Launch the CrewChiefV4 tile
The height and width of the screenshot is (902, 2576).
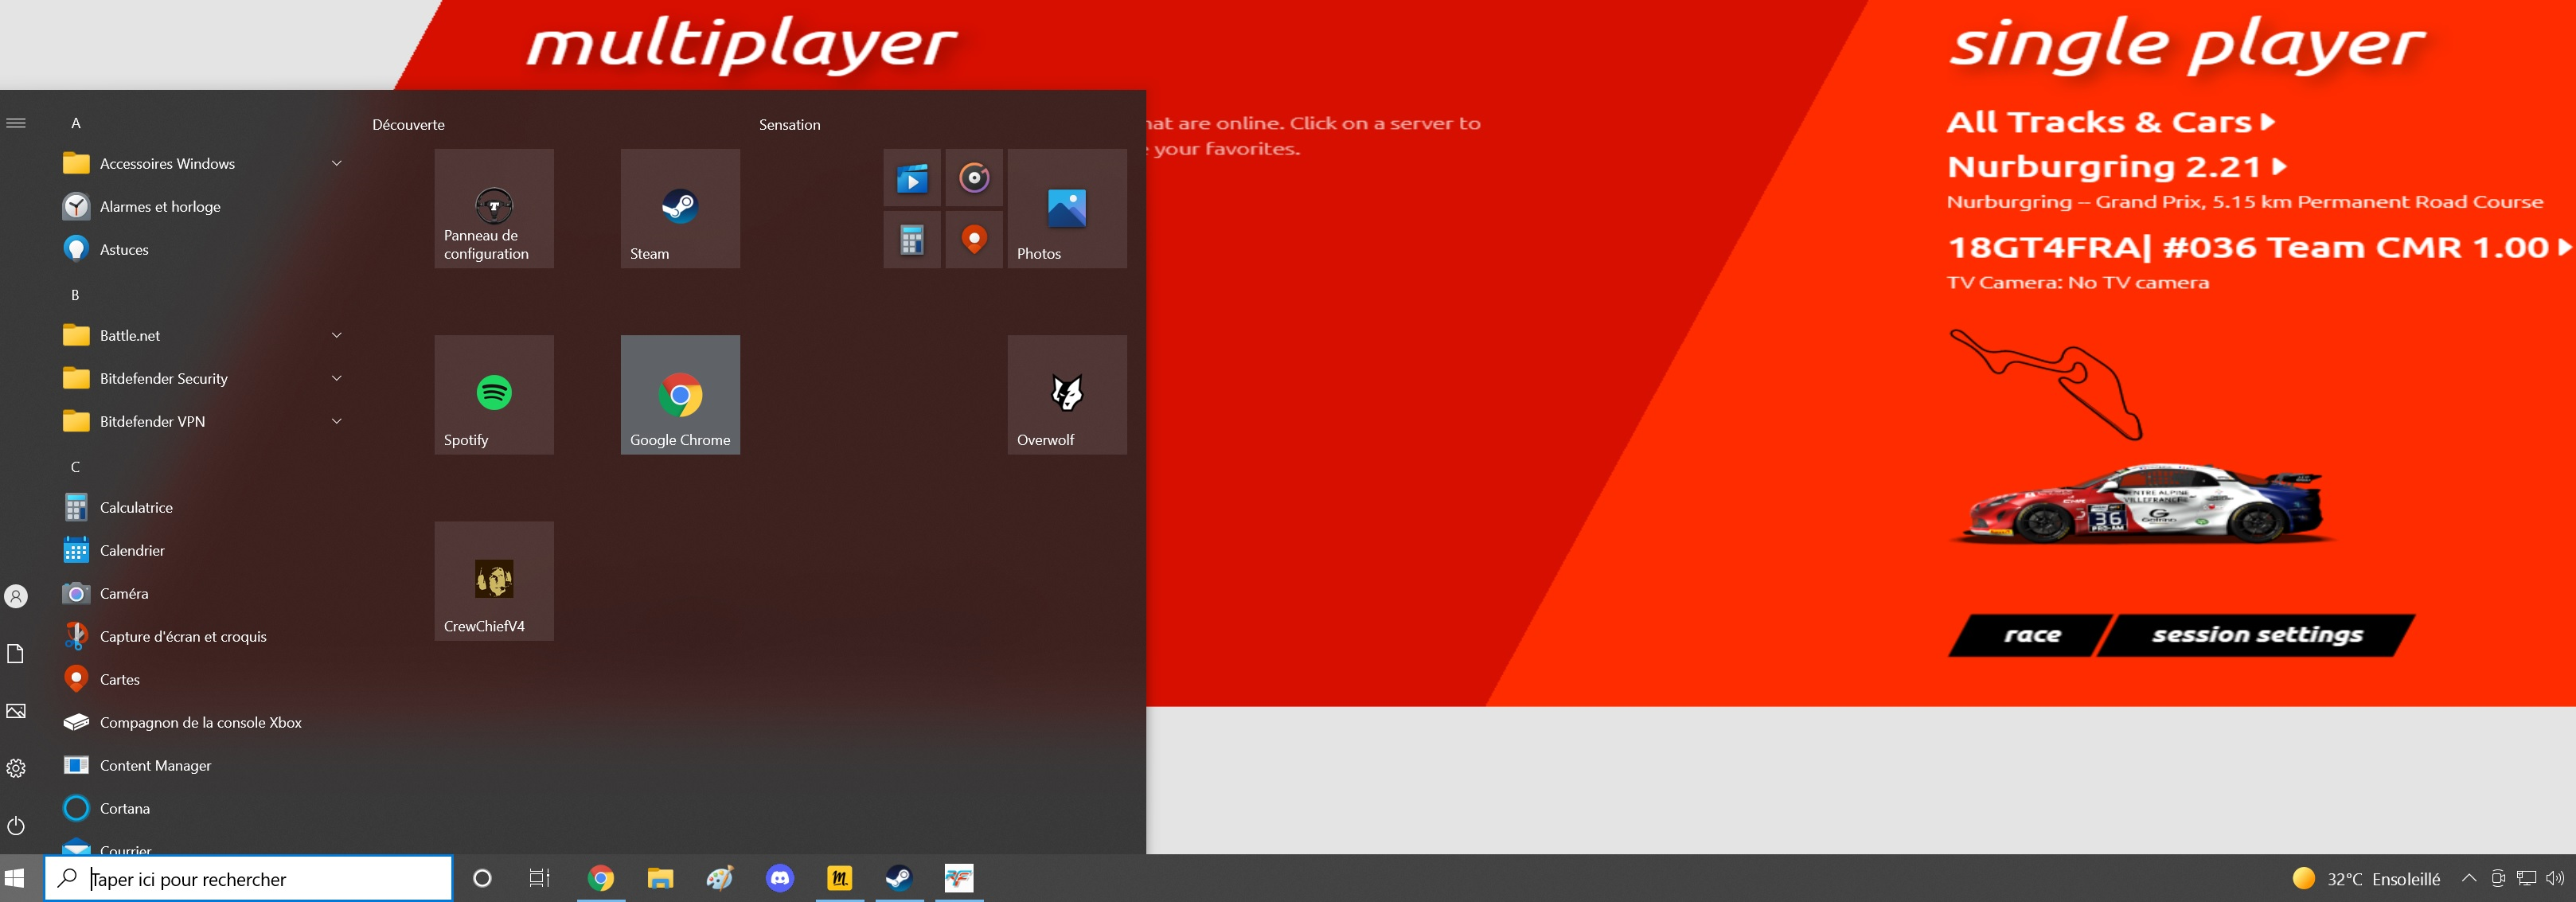[x=494, y=581]
